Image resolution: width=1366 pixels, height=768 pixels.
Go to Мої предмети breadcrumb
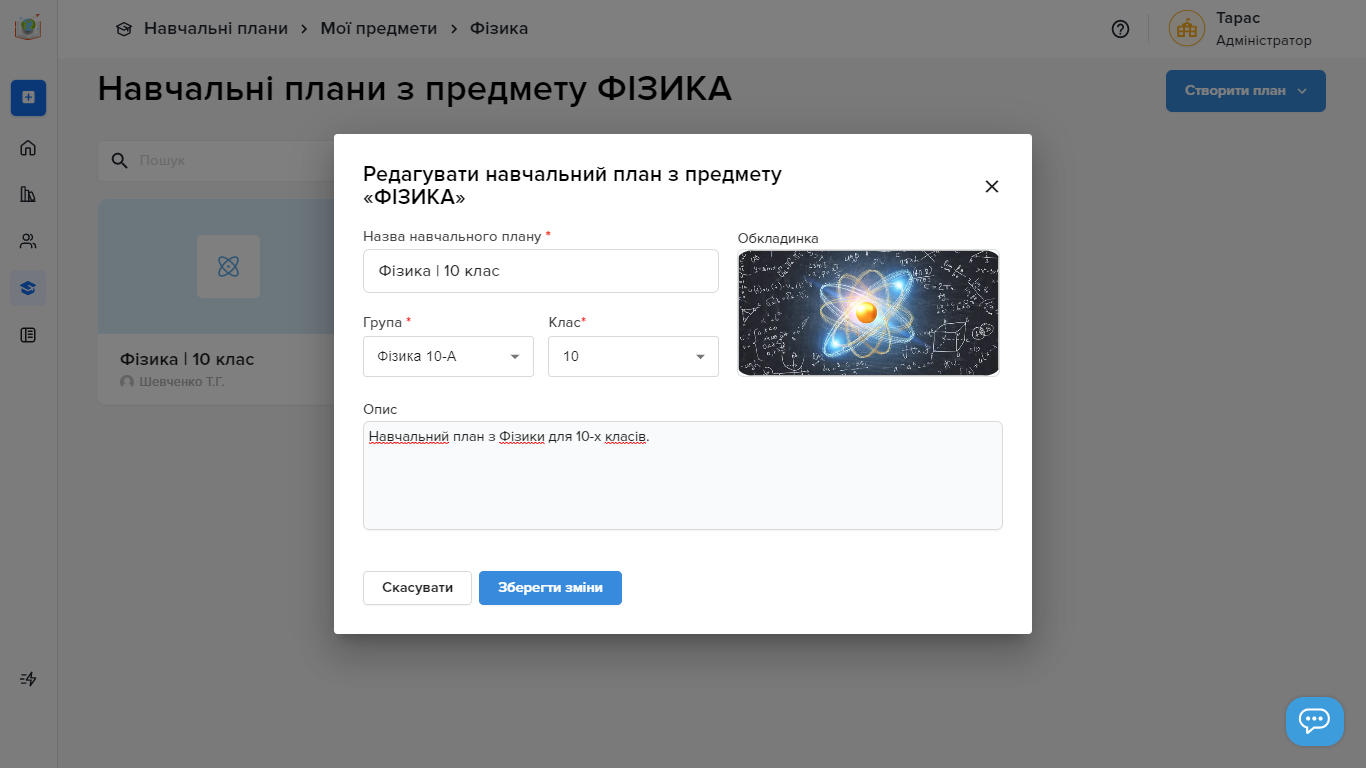(x=379, y=29)
